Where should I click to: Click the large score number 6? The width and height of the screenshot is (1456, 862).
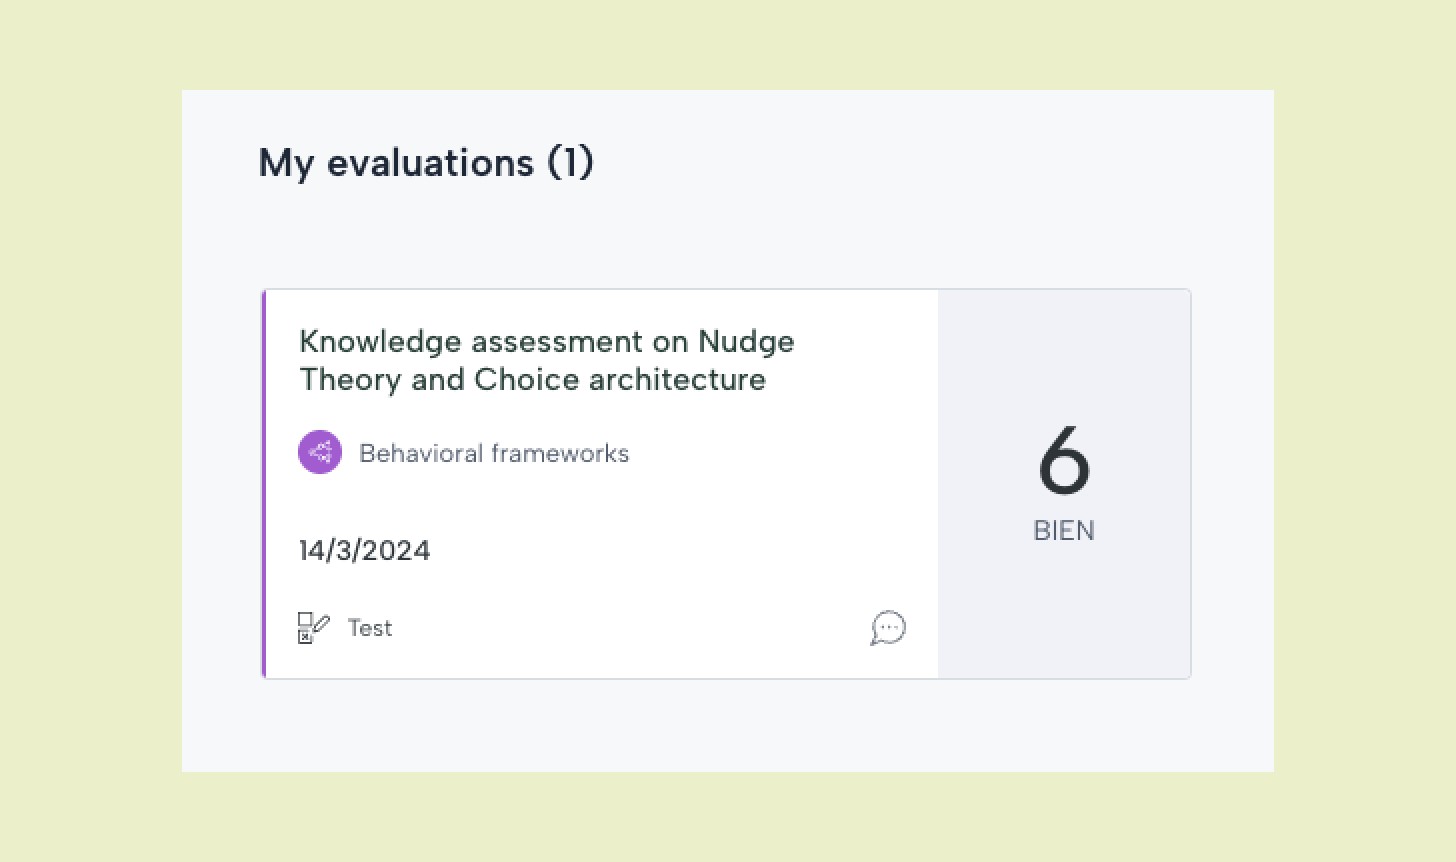click(x=1064, y=460)
